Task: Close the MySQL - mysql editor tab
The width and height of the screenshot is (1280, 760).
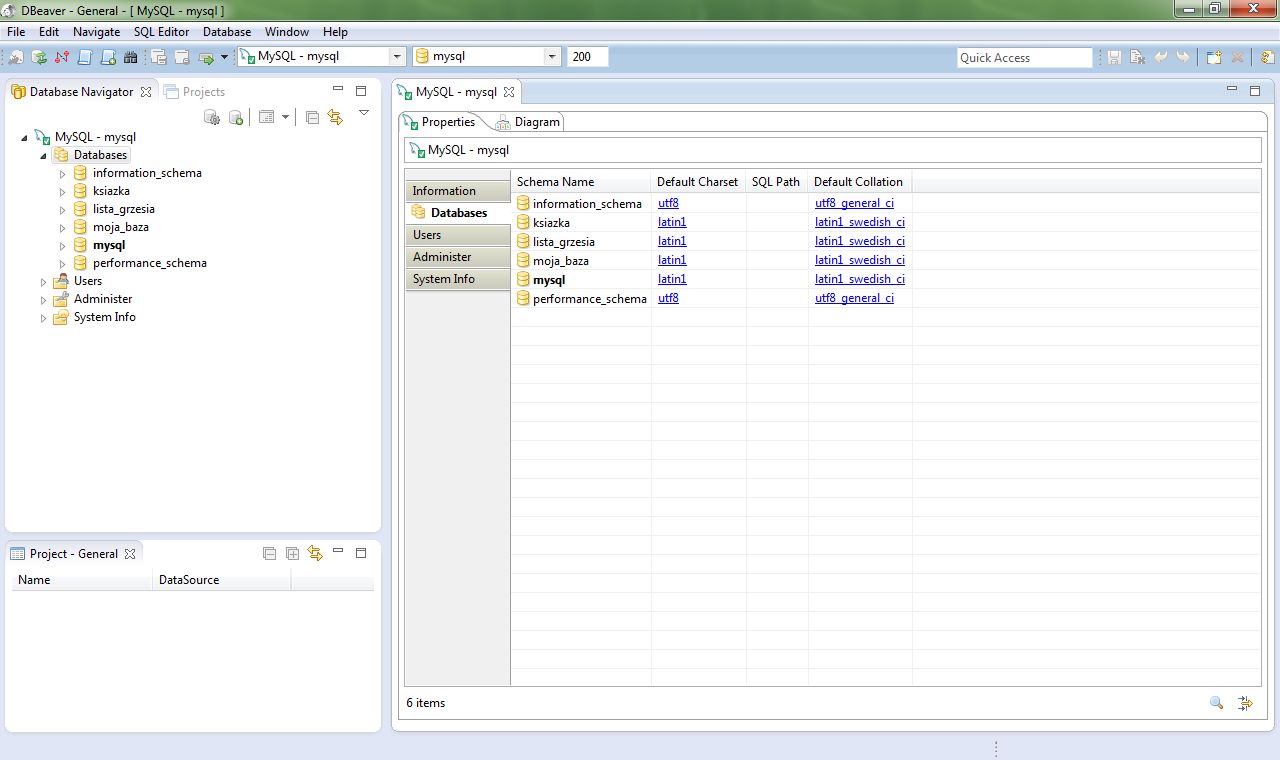Action: click(508, 92)
